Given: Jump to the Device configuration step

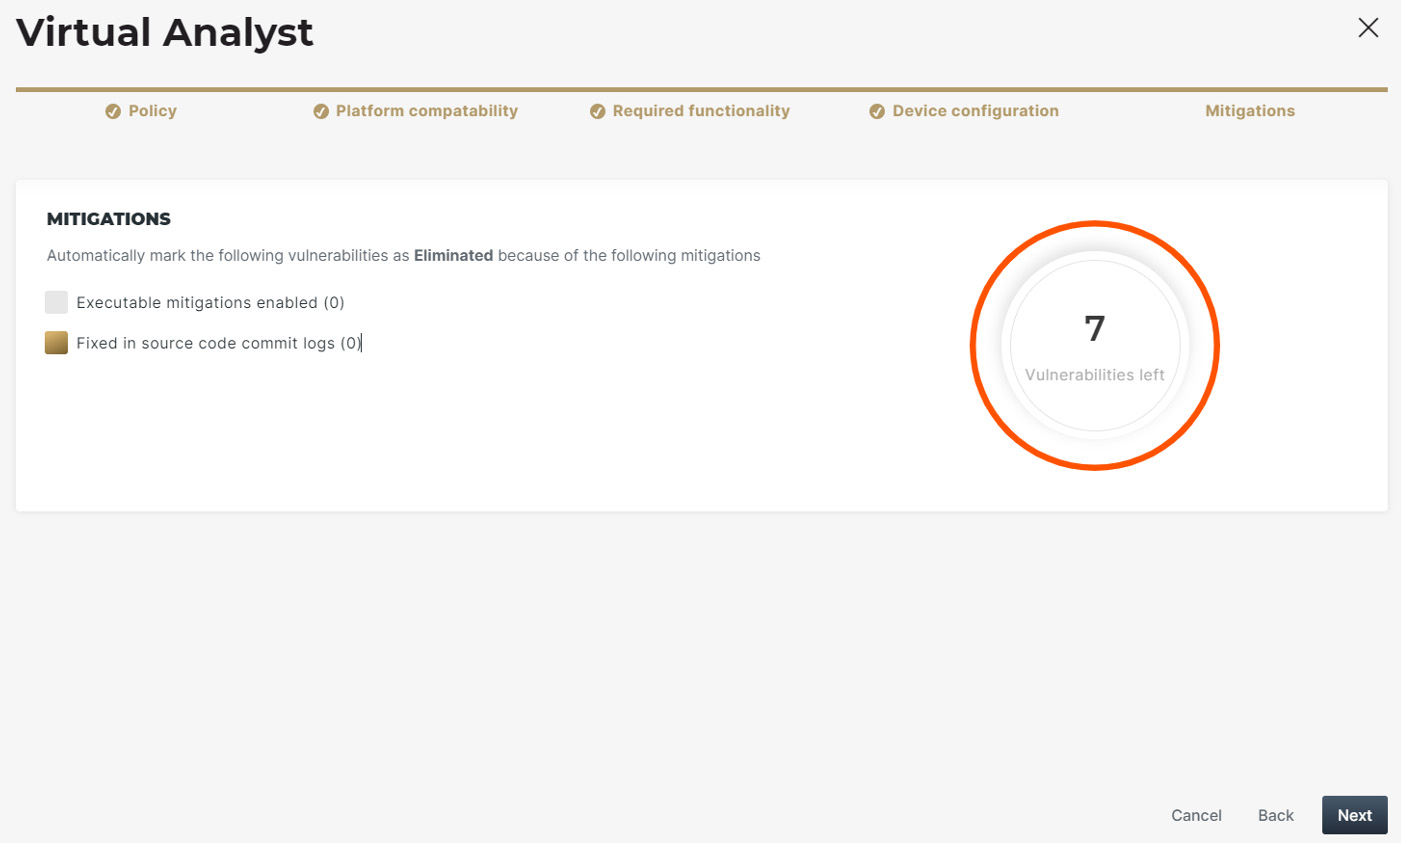Looking at the screenshot, I should [975, 111].
